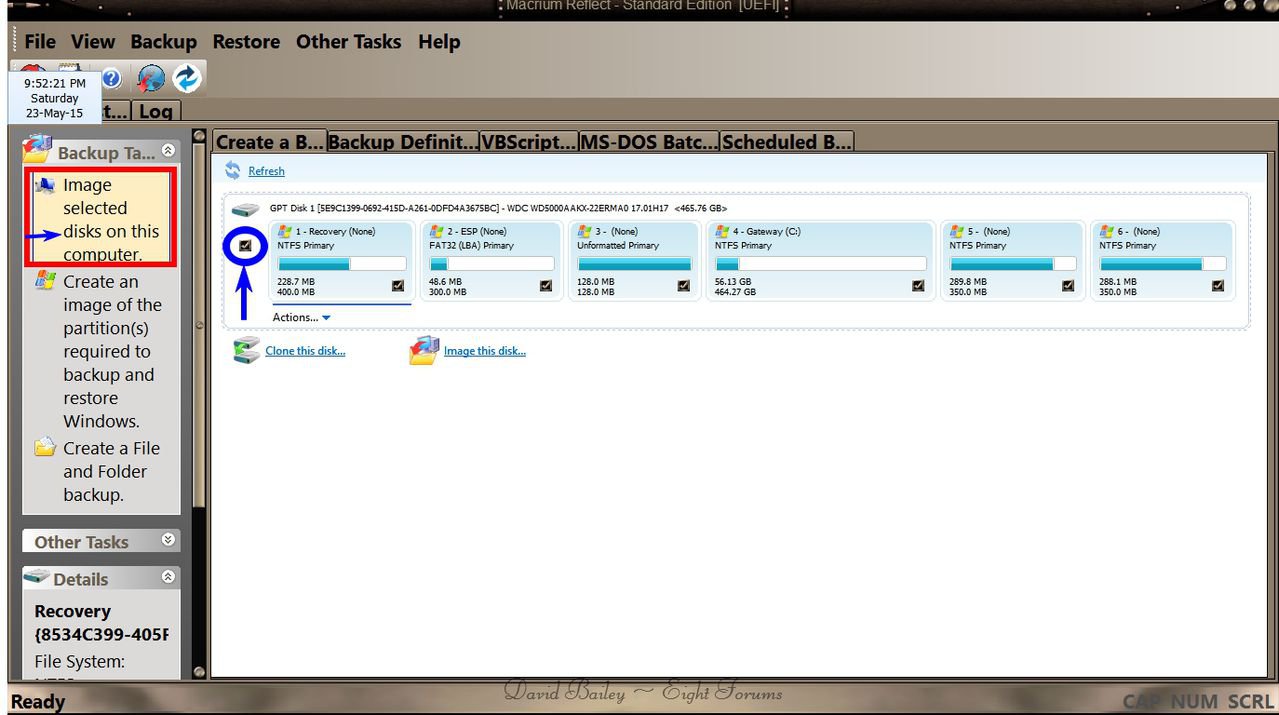
Task: Select the Create a B... tab
Action: (x=270, y=142)
